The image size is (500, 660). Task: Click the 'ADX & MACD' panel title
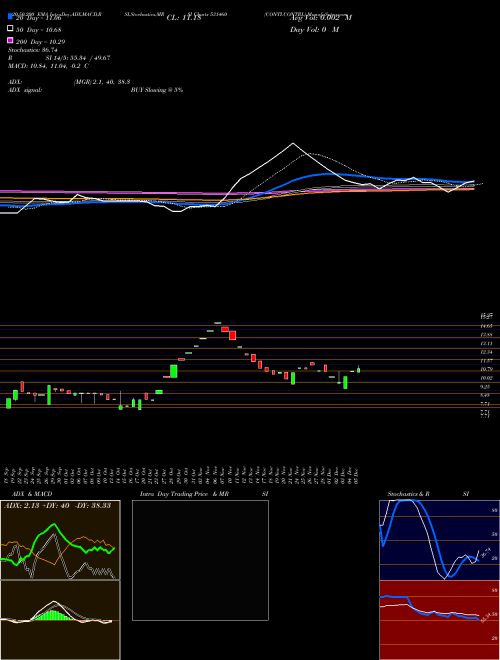tap(32, 494)
